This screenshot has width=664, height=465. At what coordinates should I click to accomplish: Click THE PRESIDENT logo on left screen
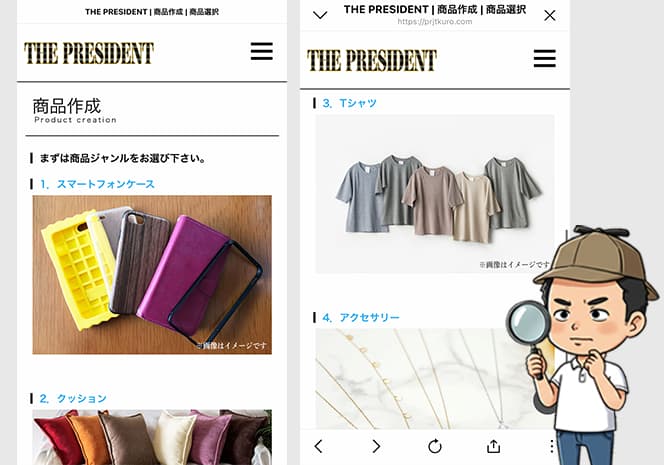tap(89, 53)
